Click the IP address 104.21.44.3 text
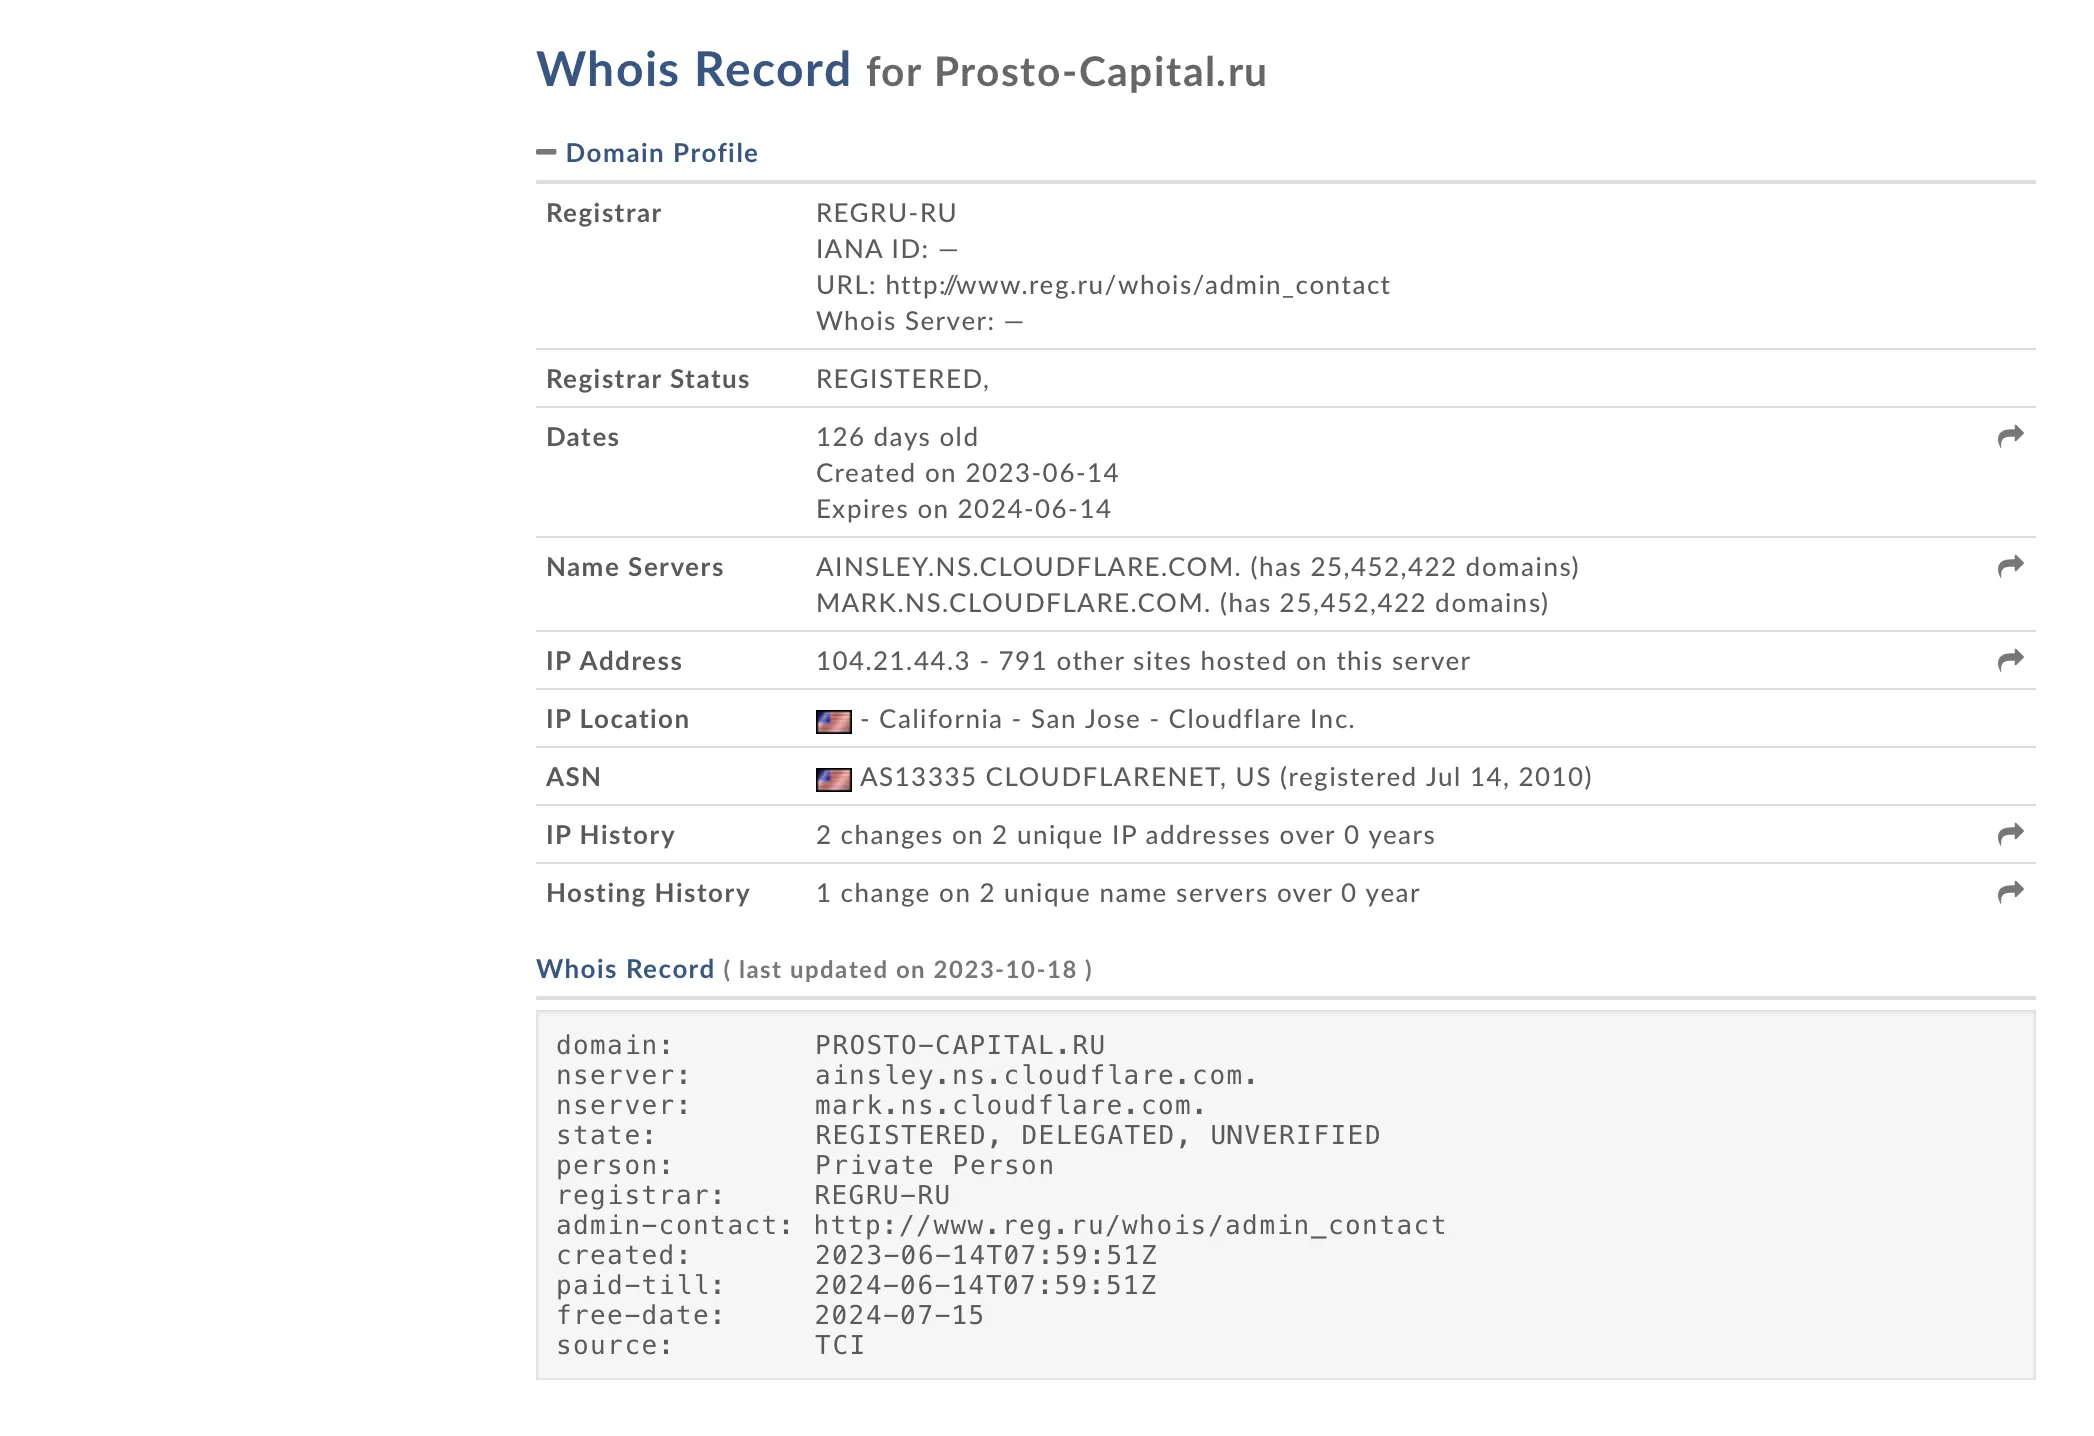 (x=893, y=661)
